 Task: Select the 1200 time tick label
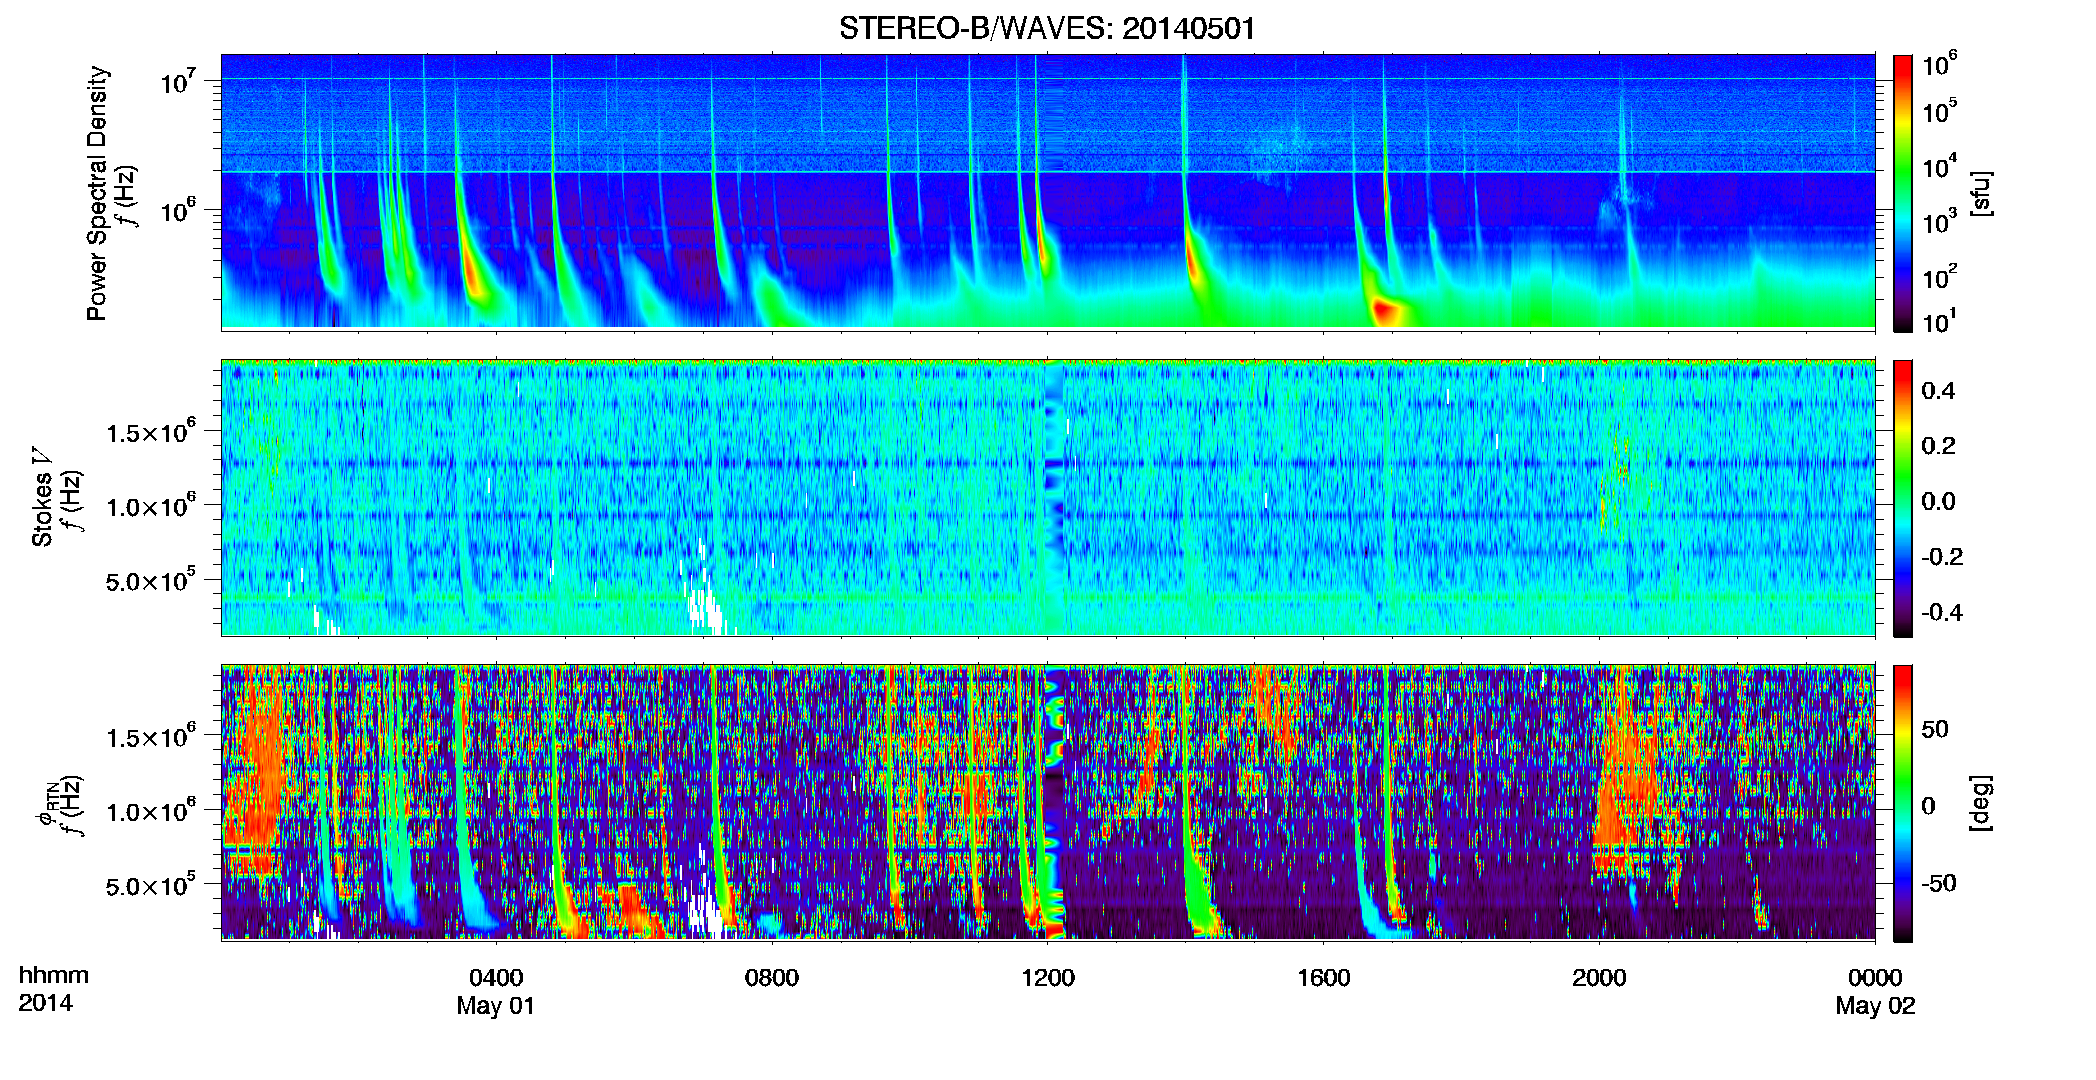pyautogui.click(x=1048, y=977)
